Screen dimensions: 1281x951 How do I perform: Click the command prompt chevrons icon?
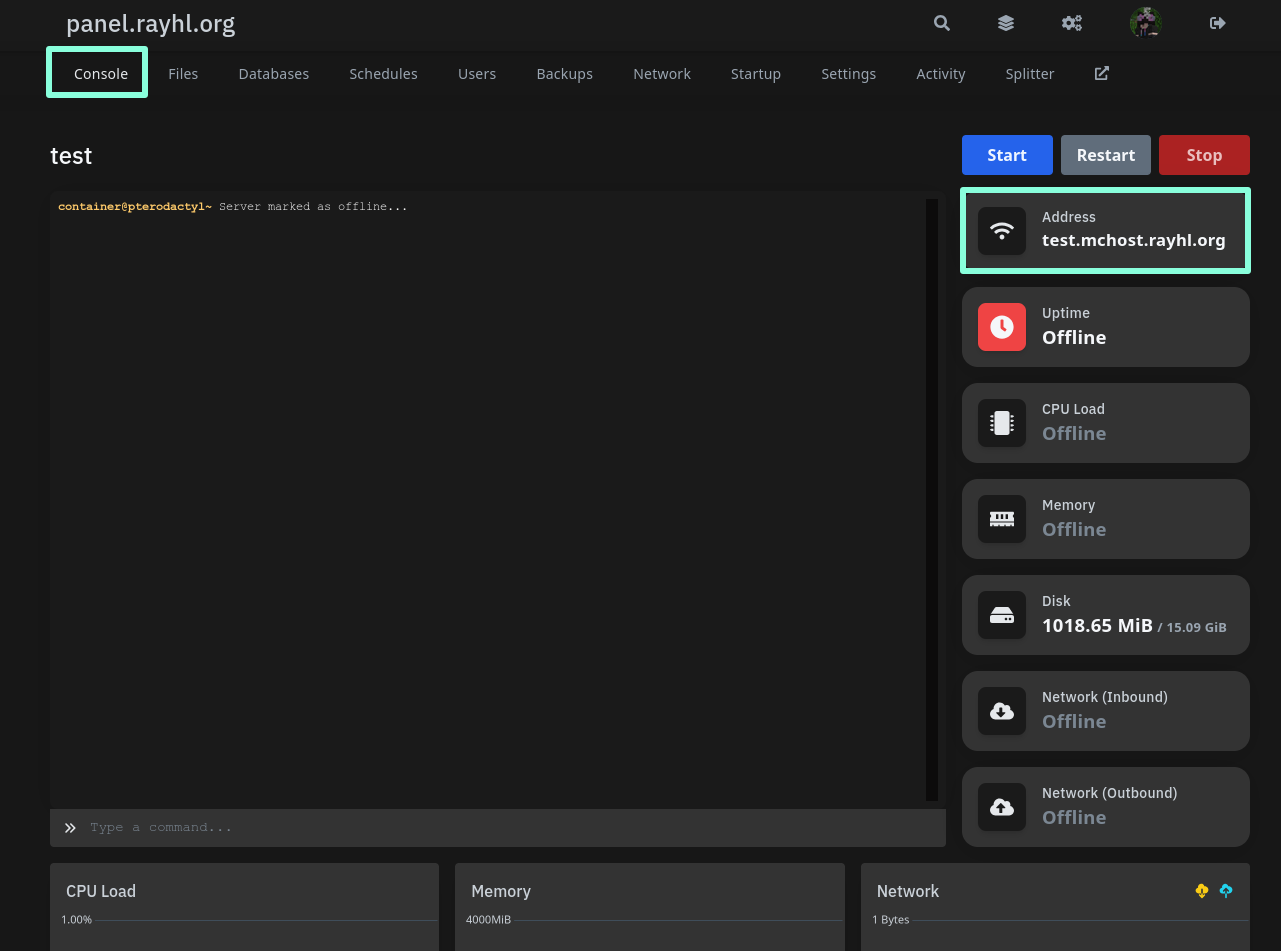70,828
